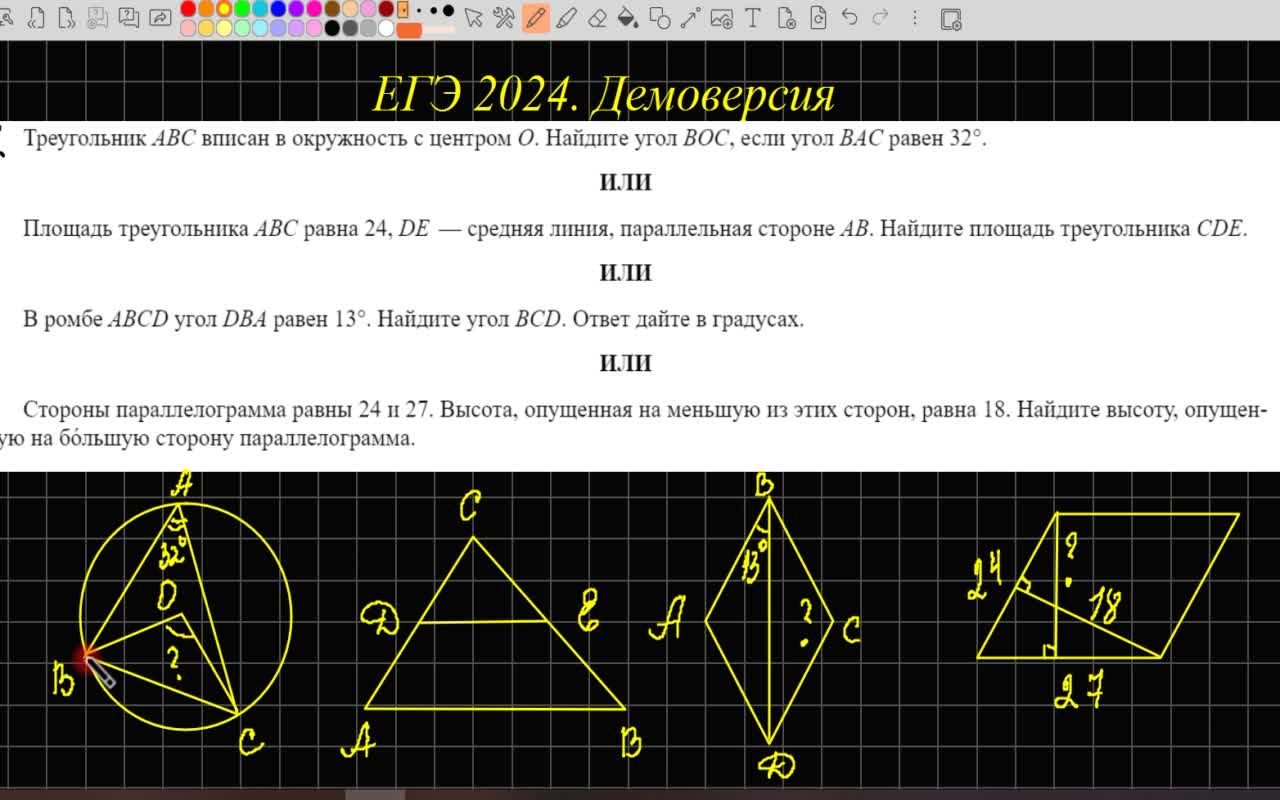Pick the dark gray color swatch
The width and height of the screenshot is (1280, 800).
(350, 28)
